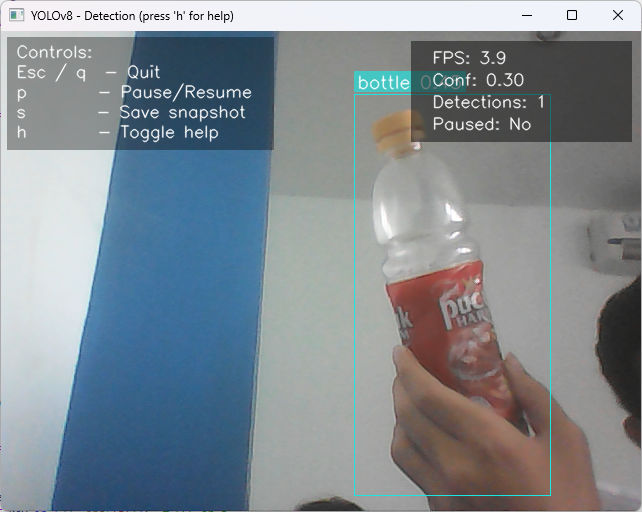
Task: Click the window title 'YOLOv8 - Detection'
Action: (x=83, y=16)
